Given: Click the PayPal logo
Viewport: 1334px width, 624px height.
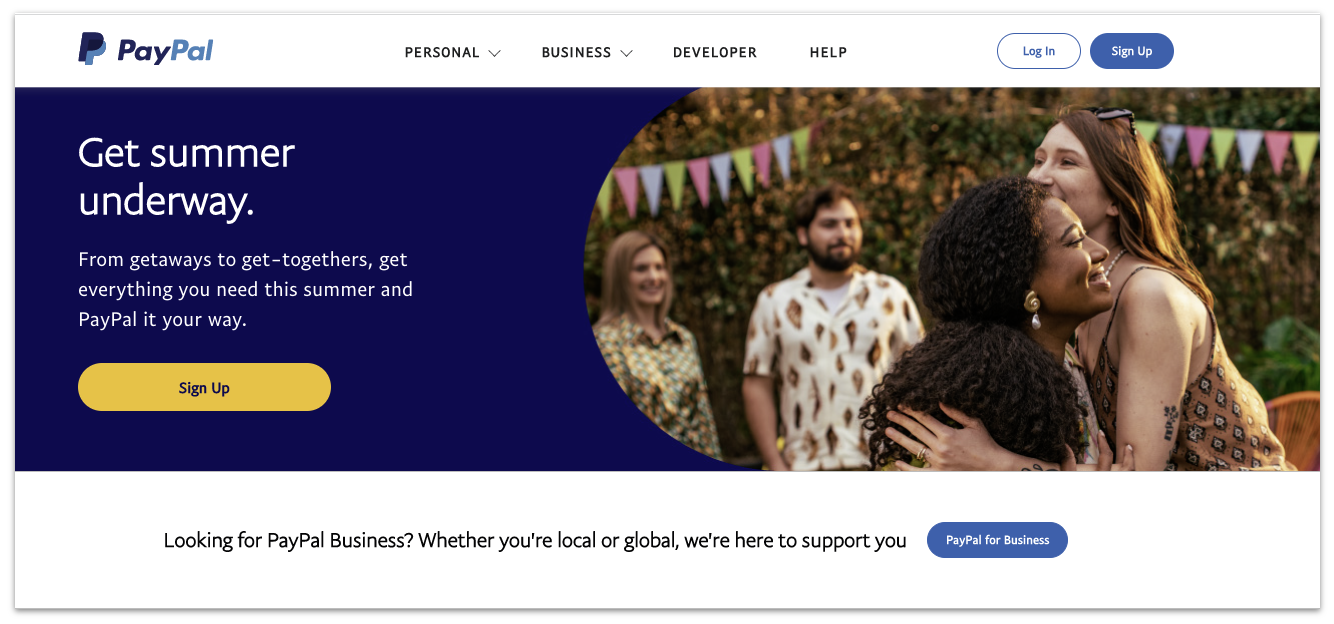Looking at the screenshot, I should tap(146, 48).
